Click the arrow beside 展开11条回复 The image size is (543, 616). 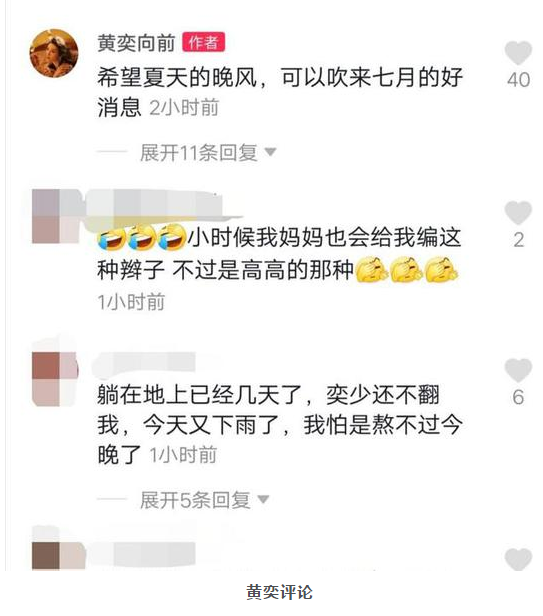click(x=270, y=152)
